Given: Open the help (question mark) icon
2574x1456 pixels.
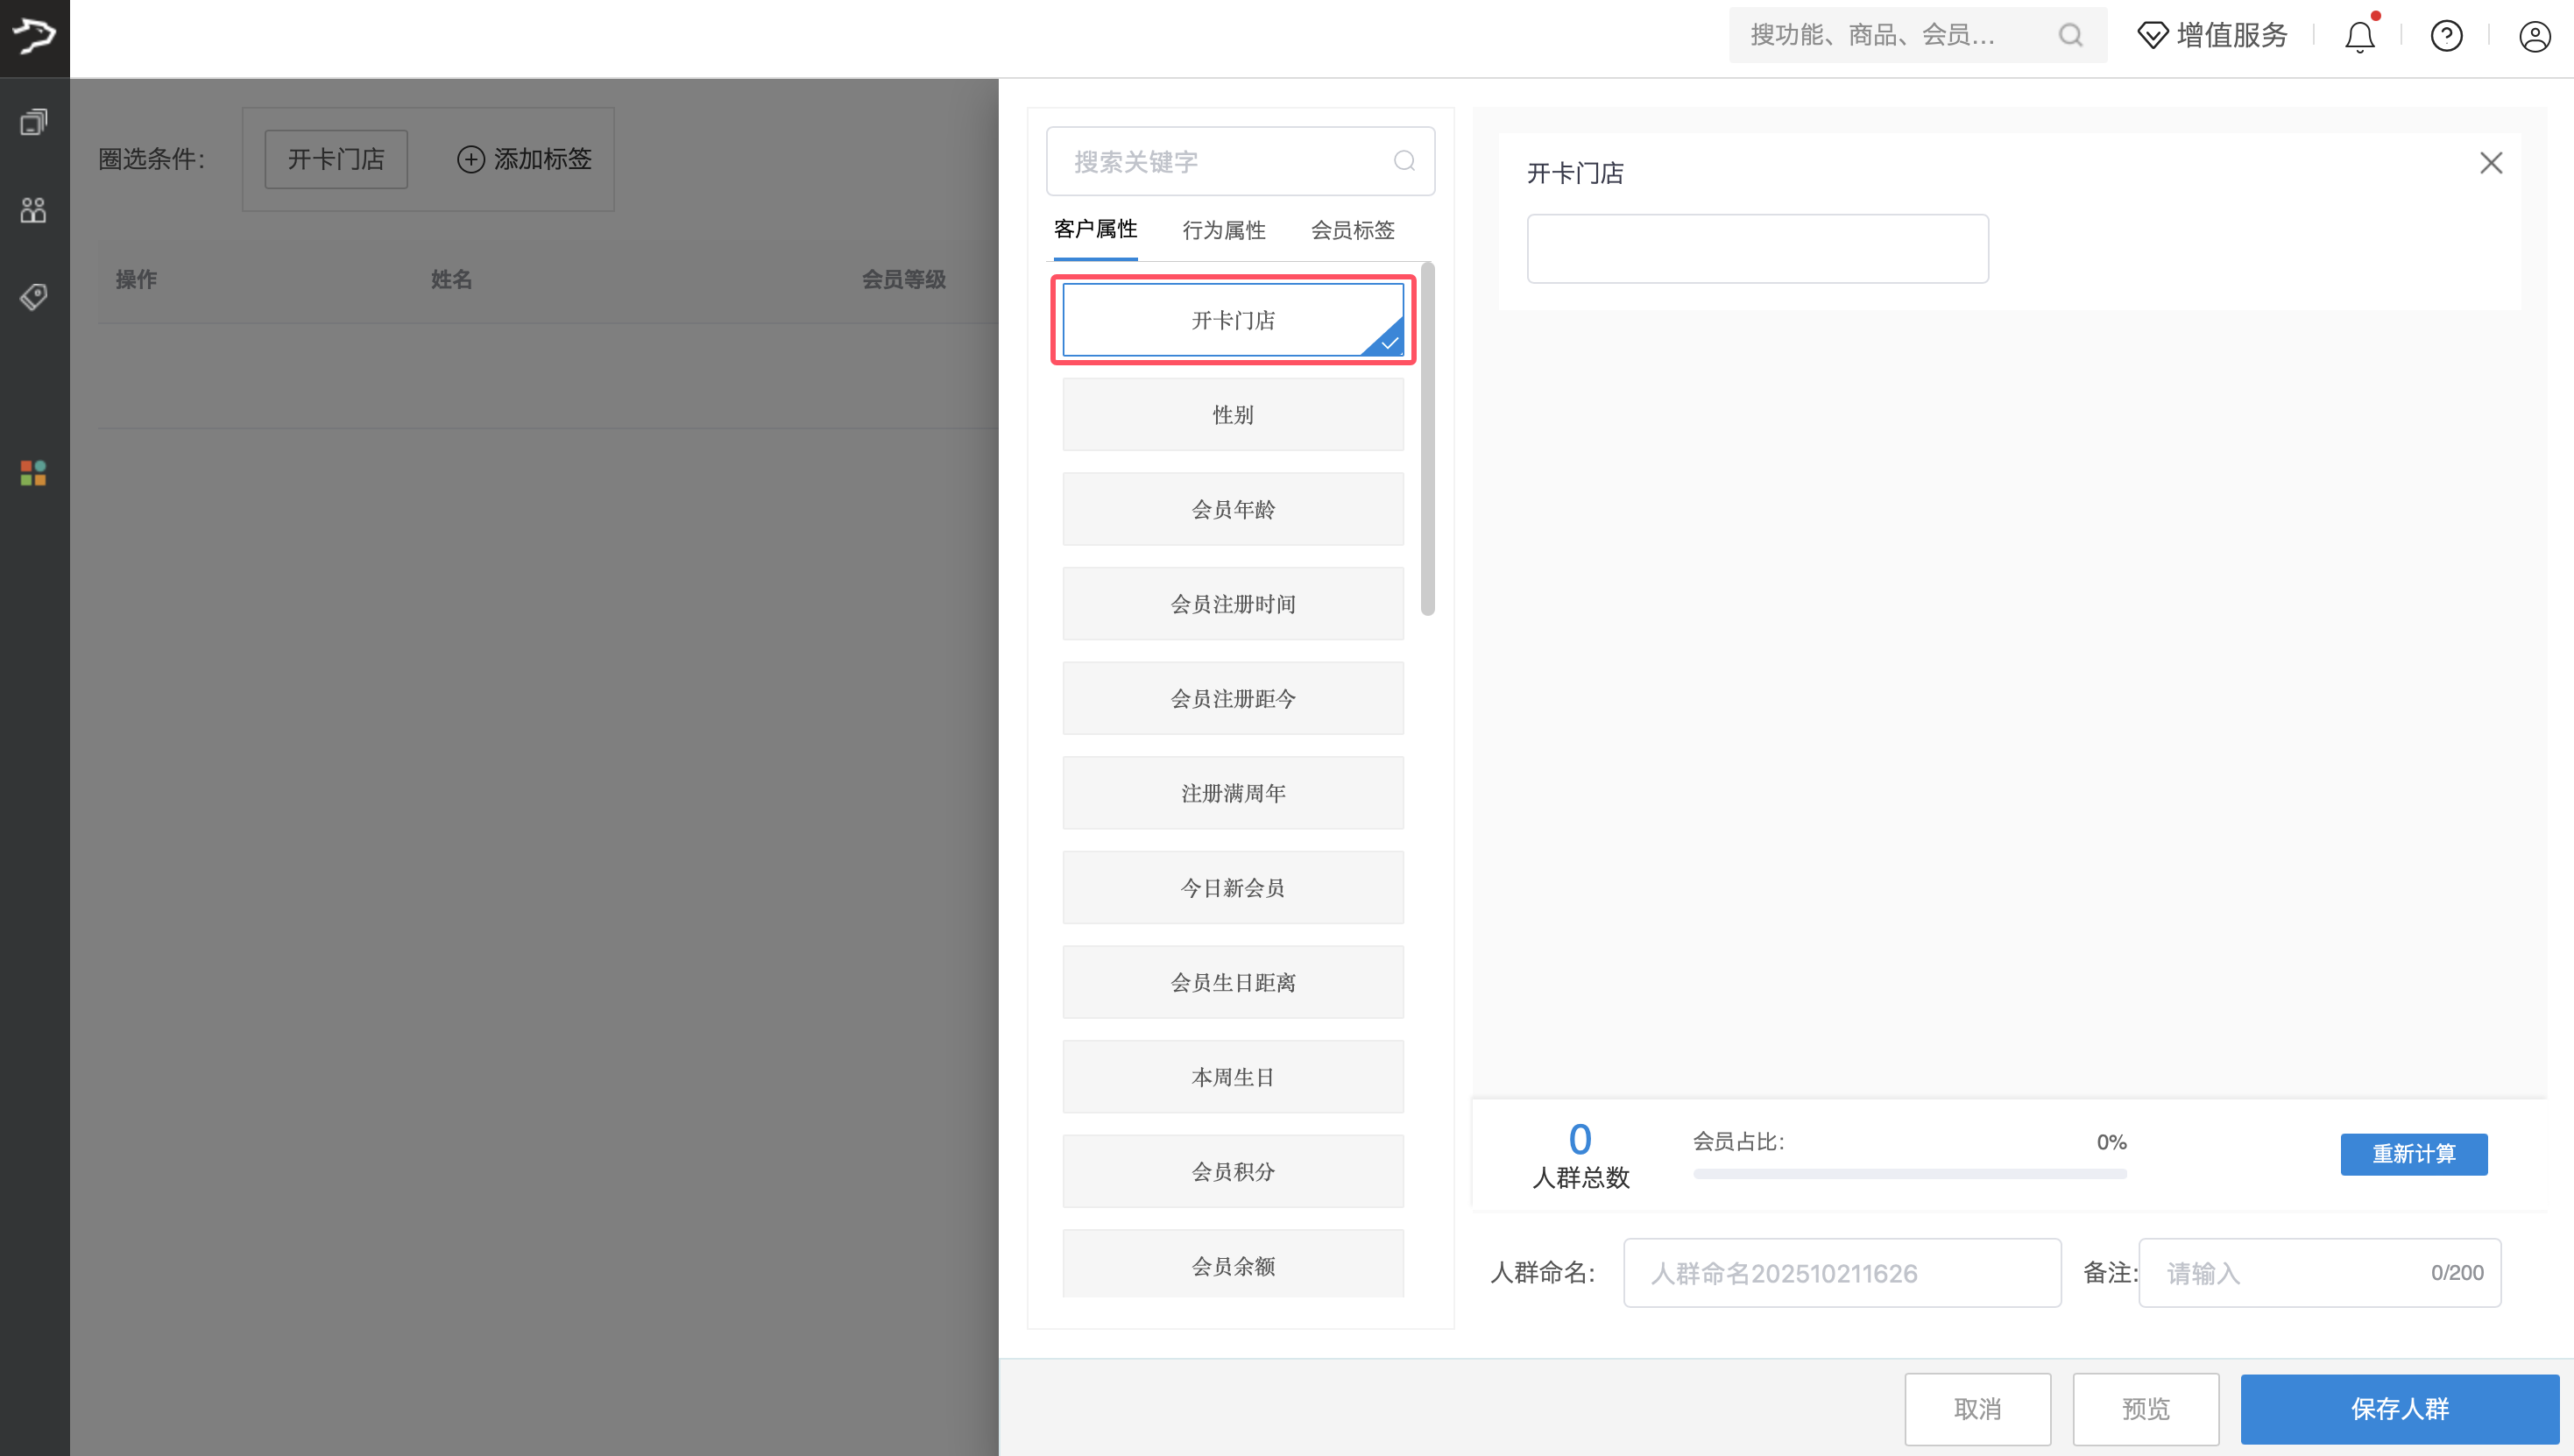Looking at the screenshot, I should [x=2446, y=36].
